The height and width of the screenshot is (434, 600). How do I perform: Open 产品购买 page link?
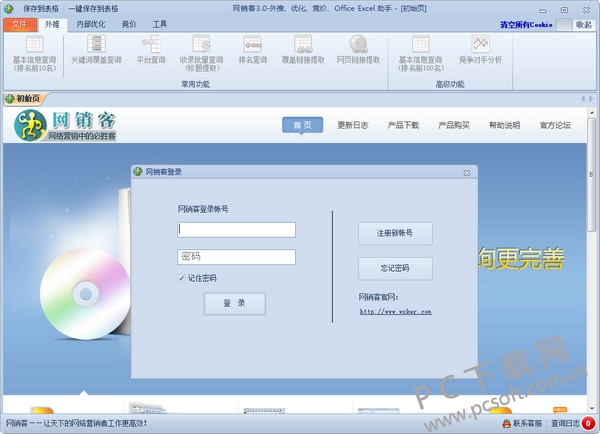coord(454,125)
